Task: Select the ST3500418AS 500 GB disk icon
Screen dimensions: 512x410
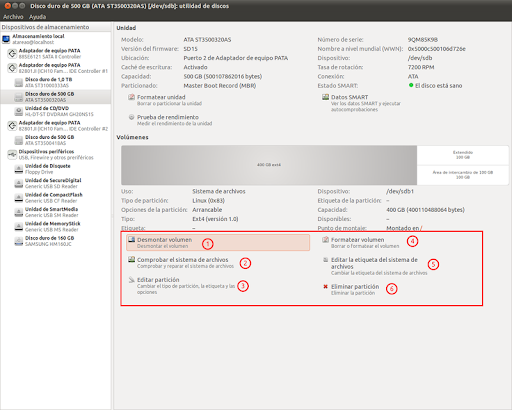Action: [19, 140]
